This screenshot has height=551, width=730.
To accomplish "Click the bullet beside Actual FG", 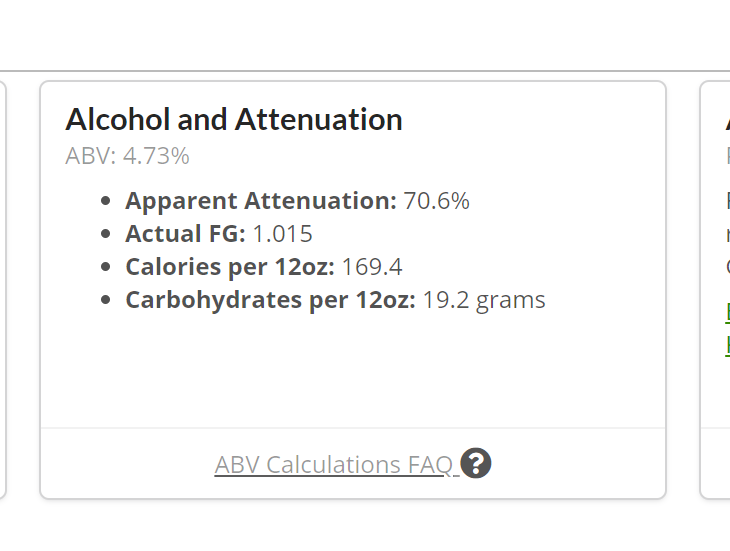I will tap(106, 234).
